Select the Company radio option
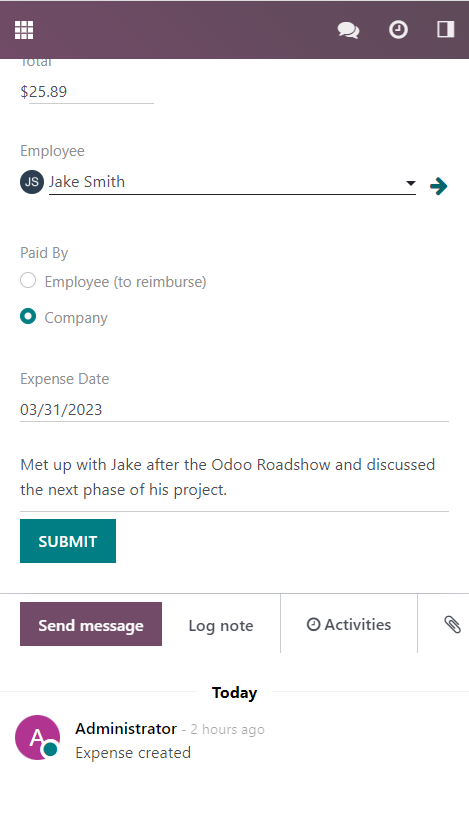 click(x=28, y=316)
